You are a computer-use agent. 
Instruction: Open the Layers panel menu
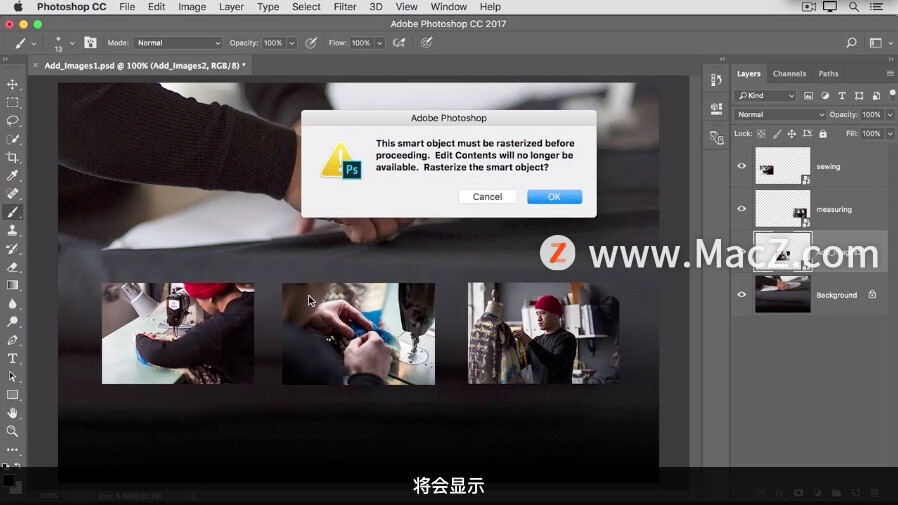click(x=890, y=73)
